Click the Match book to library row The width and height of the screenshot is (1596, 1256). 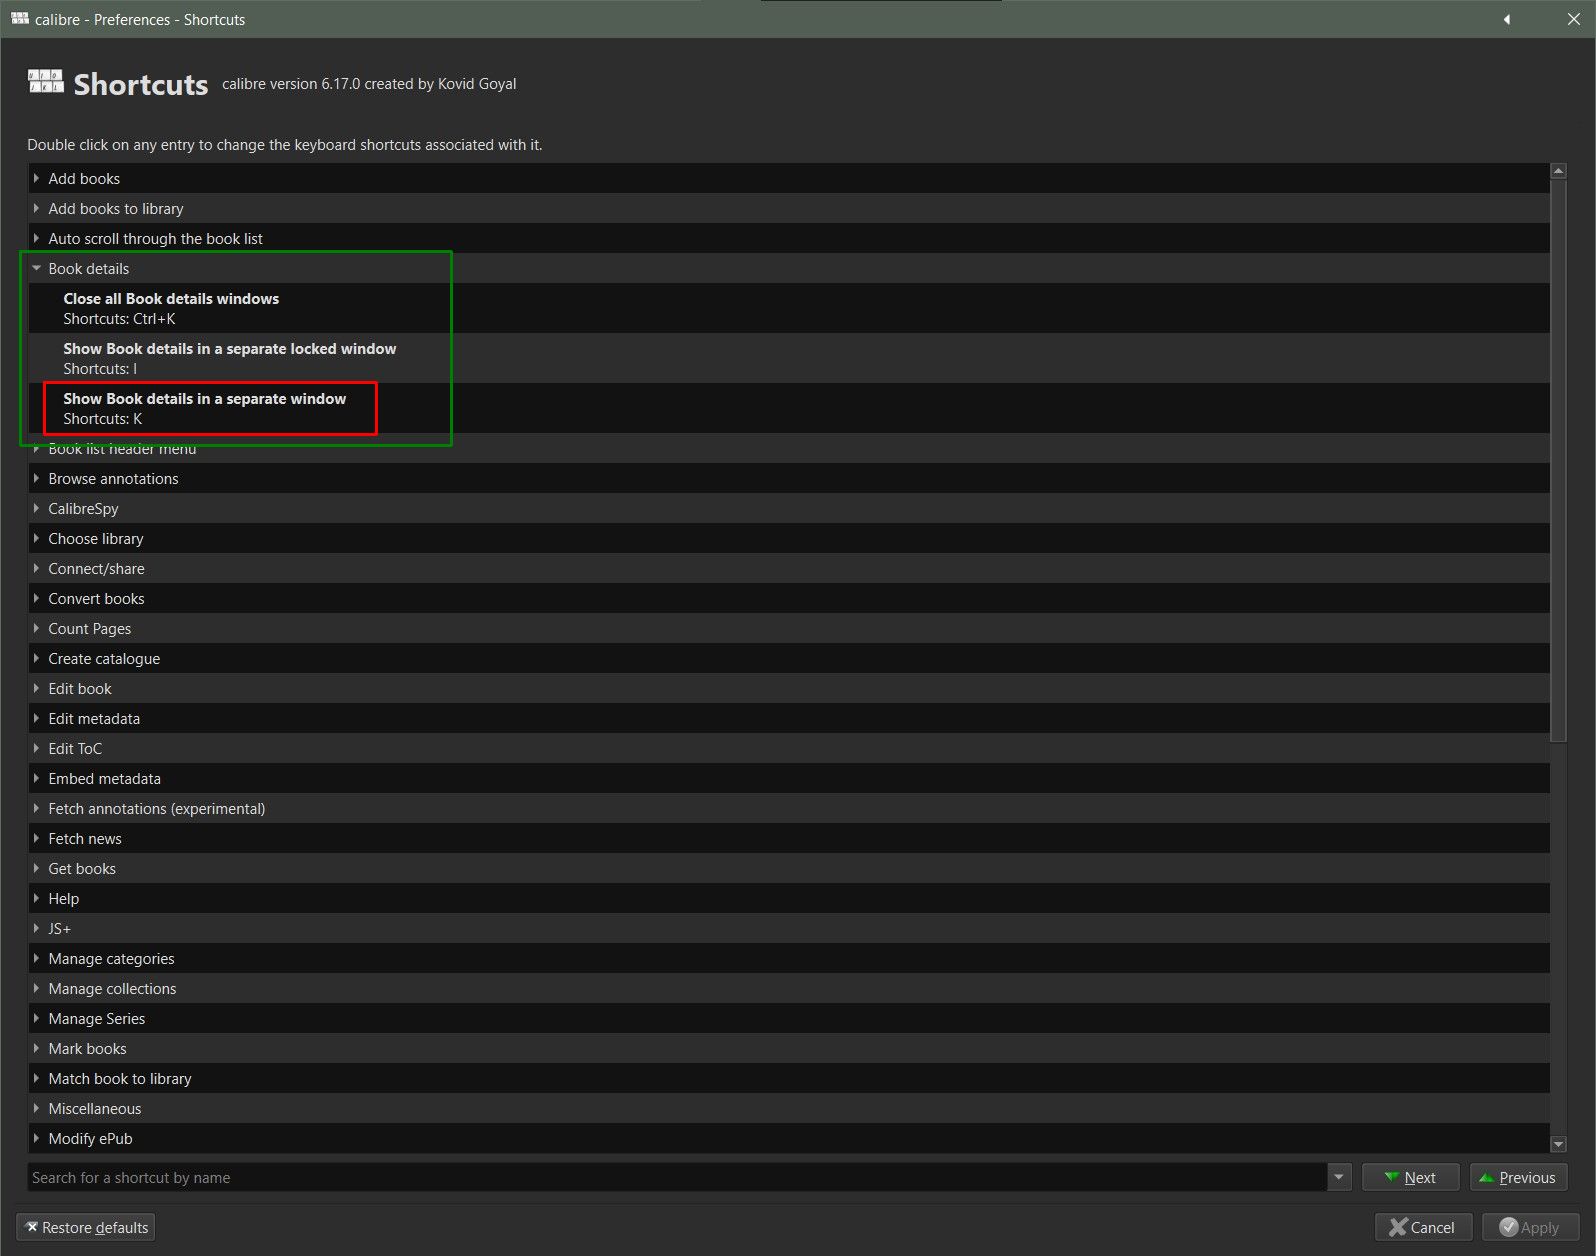pyautogui.click(x=789, y=1078)
